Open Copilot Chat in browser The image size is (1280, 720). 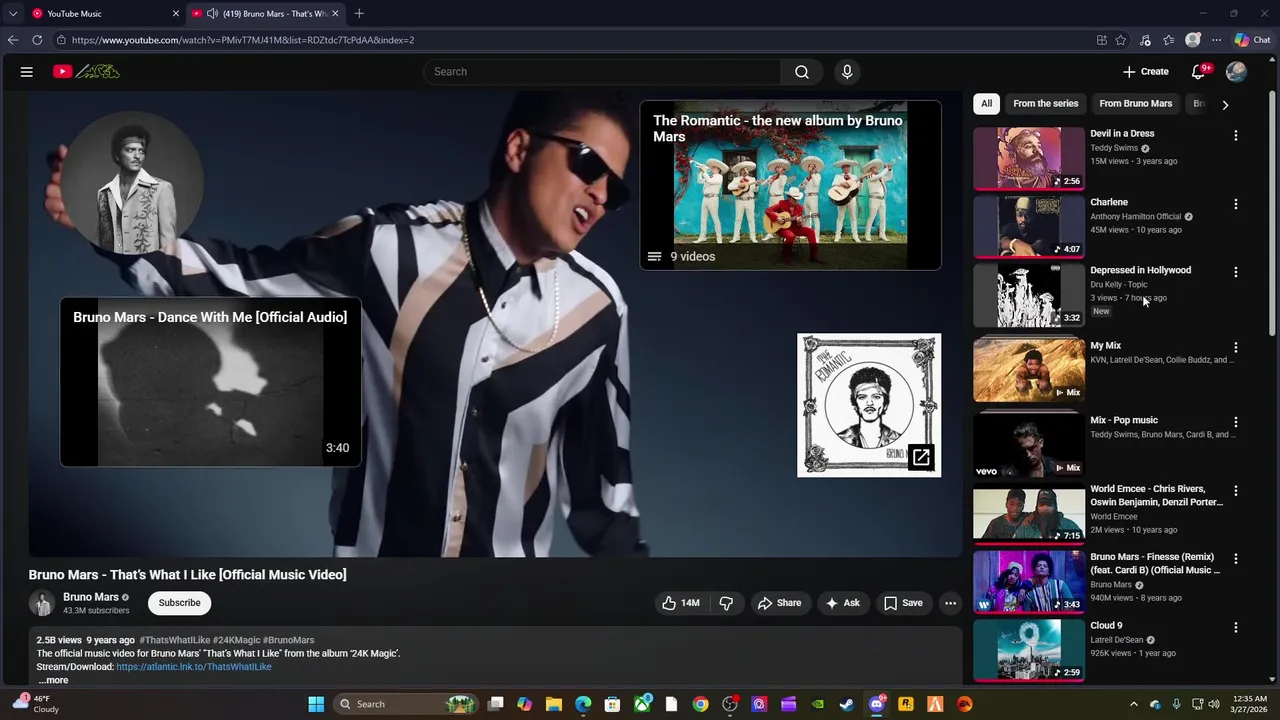pos(1253,40)
